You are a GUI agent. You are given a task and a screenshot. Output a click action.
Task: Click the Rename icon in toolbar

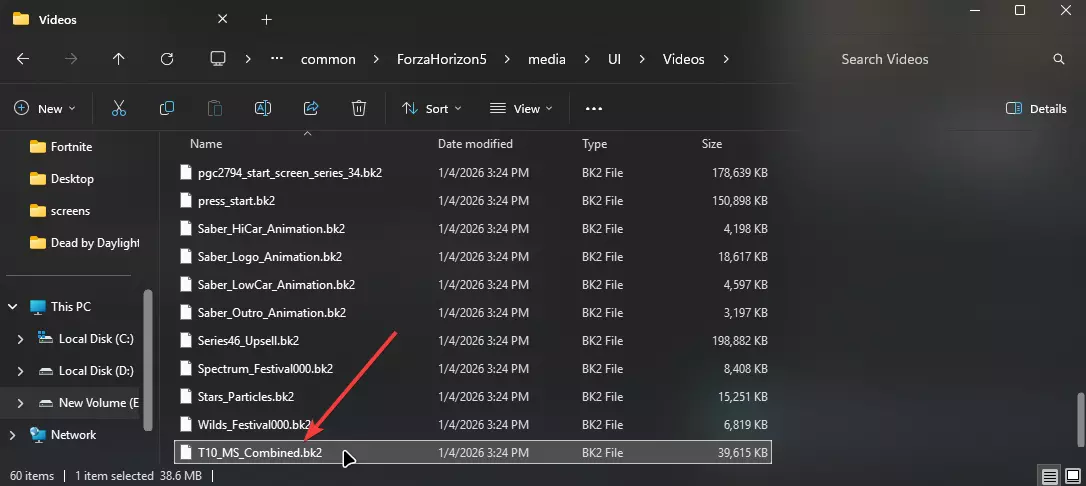262,108
